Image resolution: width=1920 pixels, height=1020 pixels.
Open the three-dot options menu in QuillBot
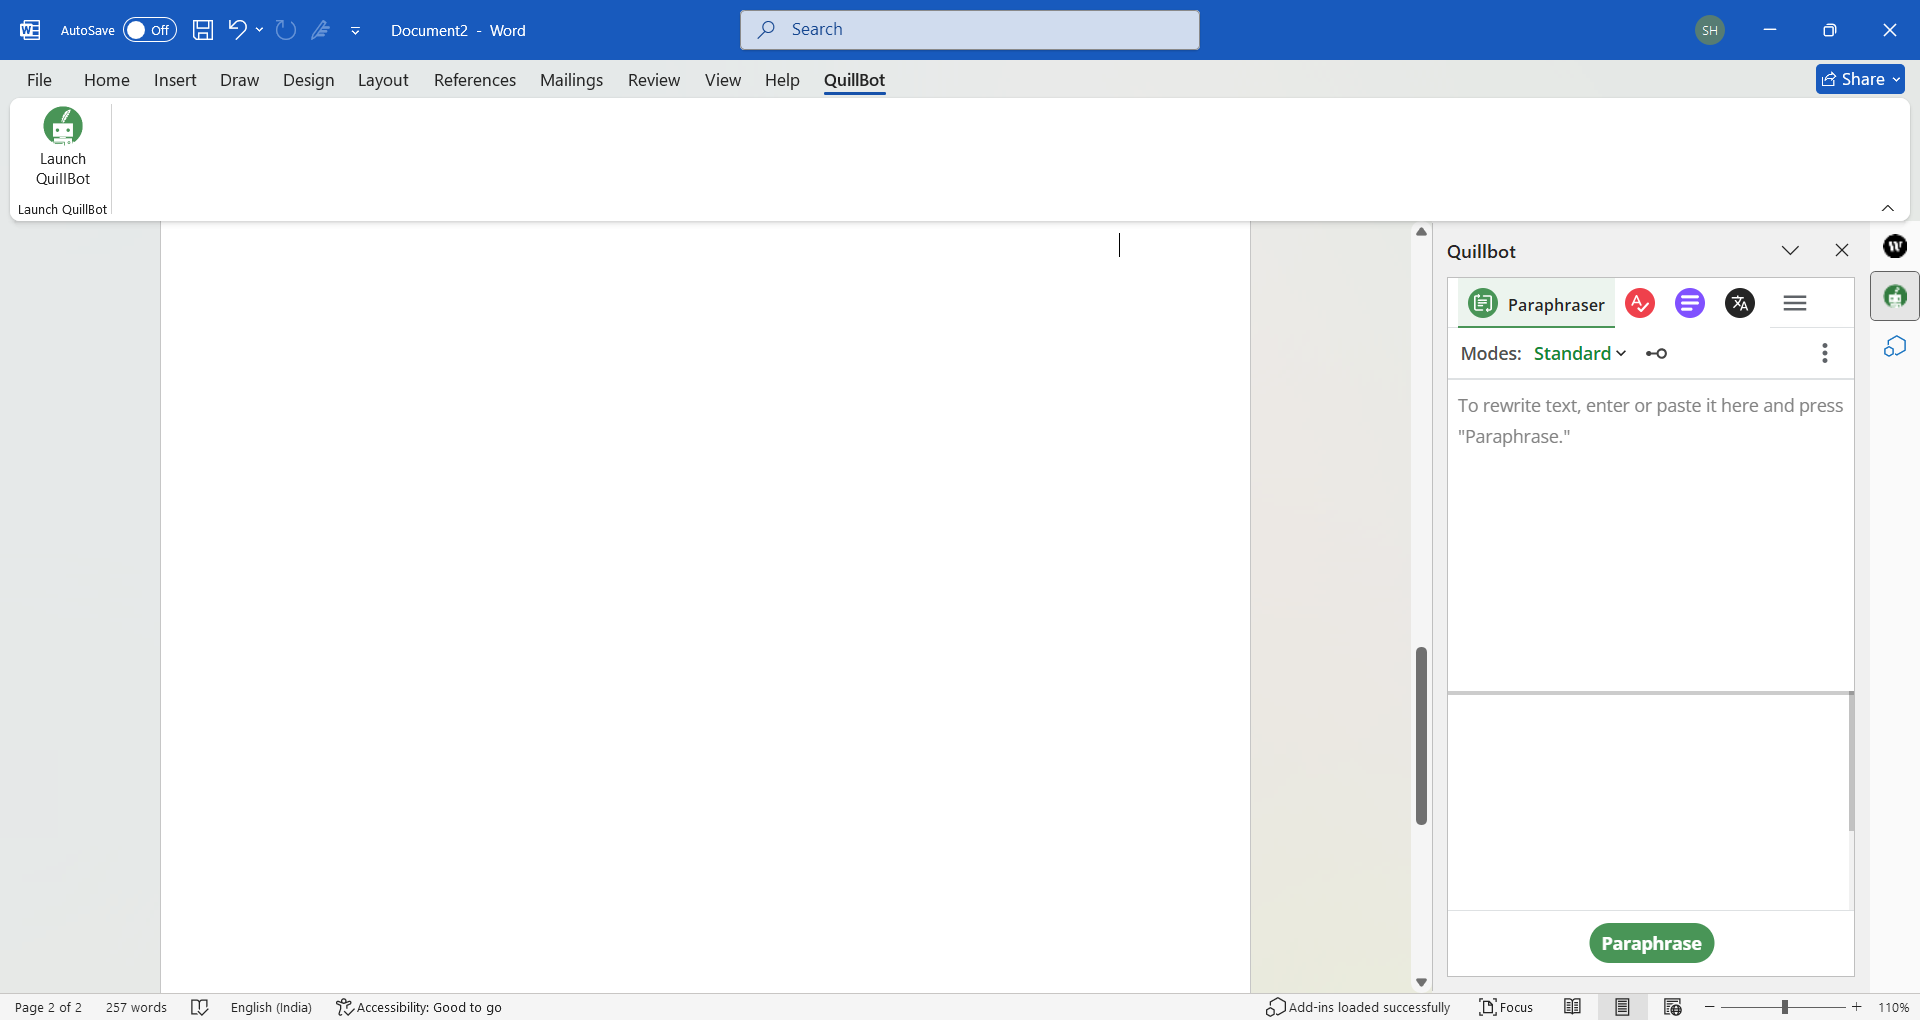[x=1825, y=353]
